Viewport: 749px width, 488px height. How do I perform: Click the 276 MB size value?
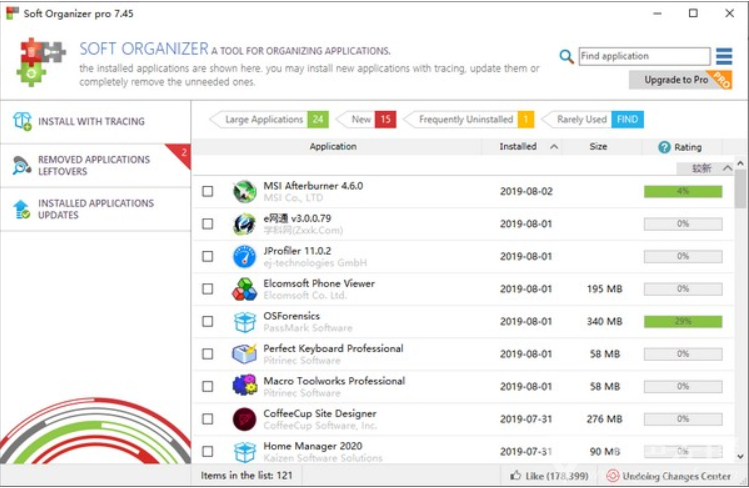(604, 419)
